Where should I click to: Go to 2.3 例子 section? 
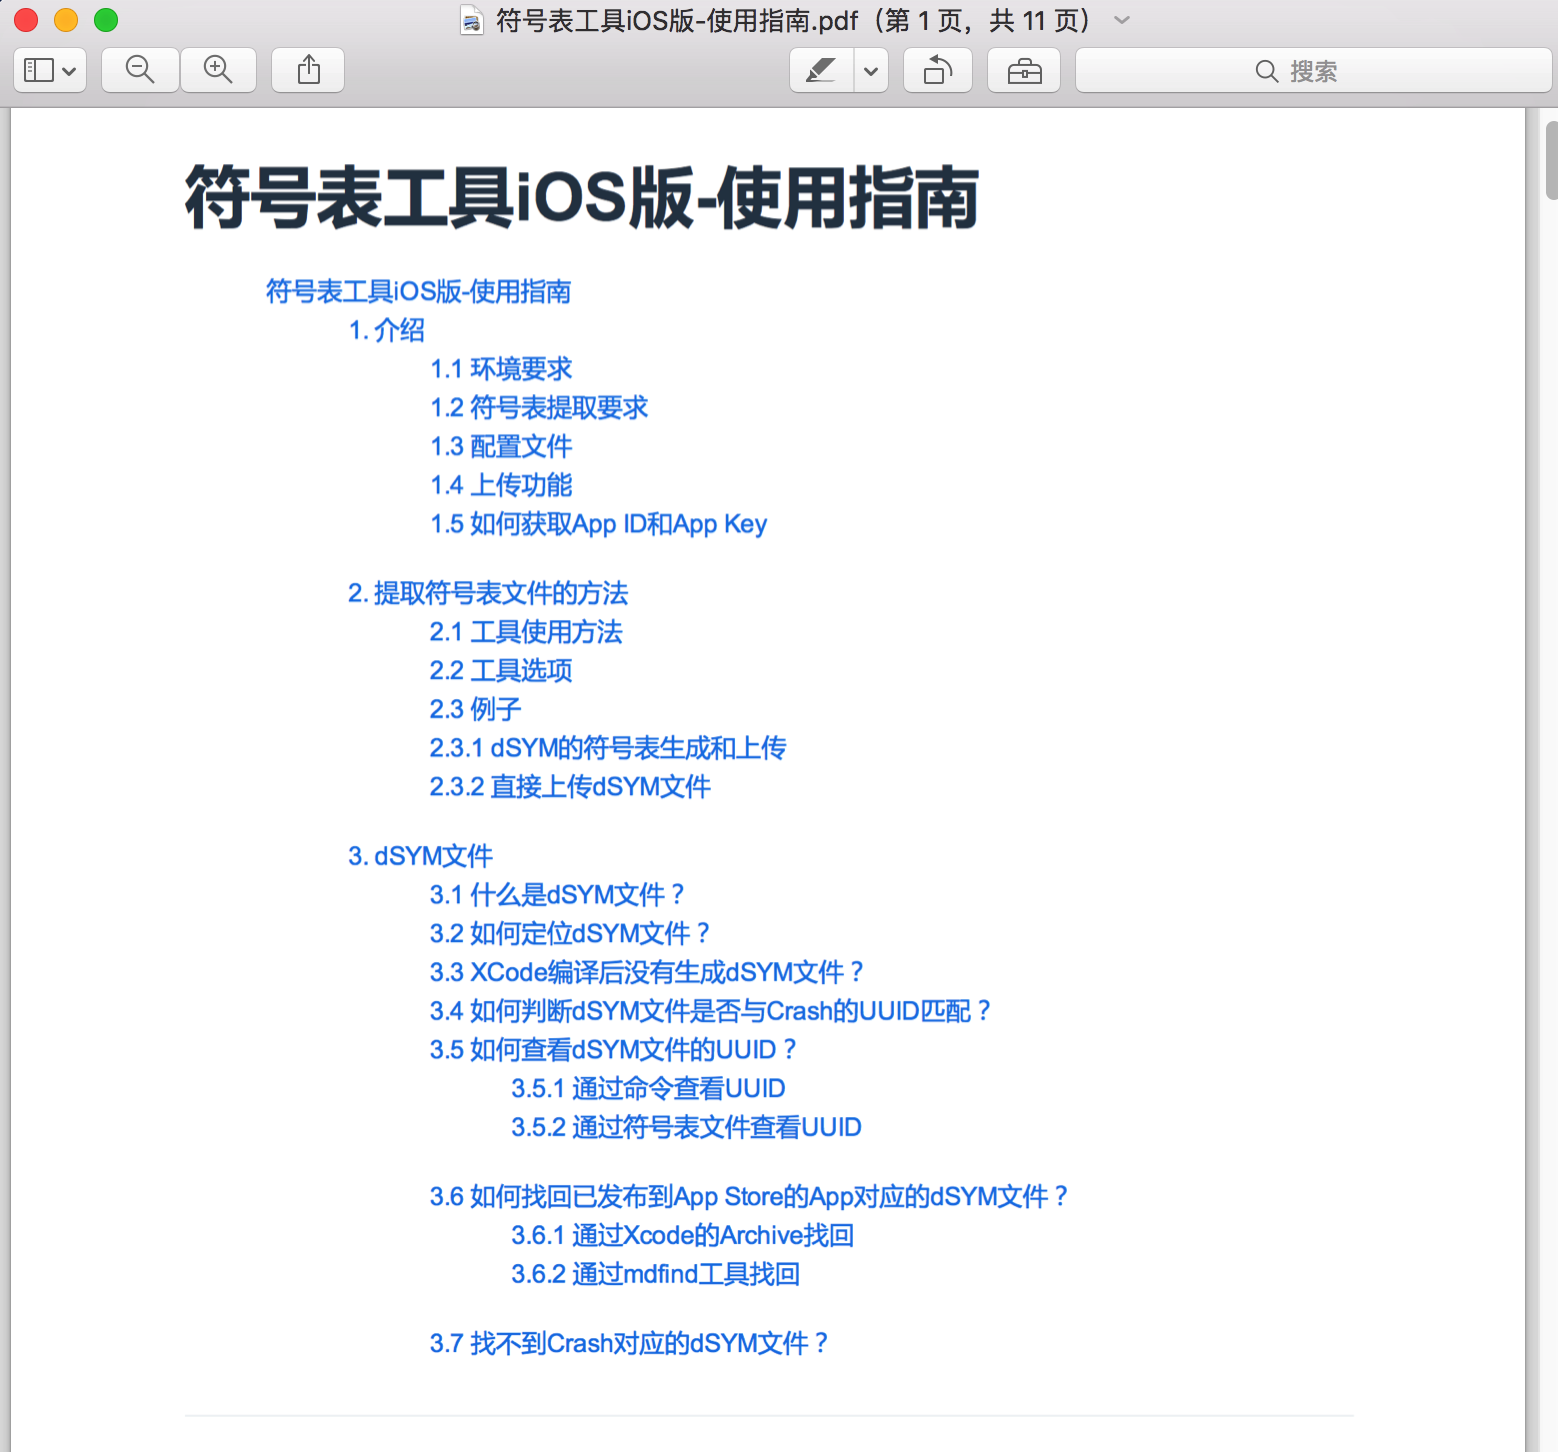point(475,709)
